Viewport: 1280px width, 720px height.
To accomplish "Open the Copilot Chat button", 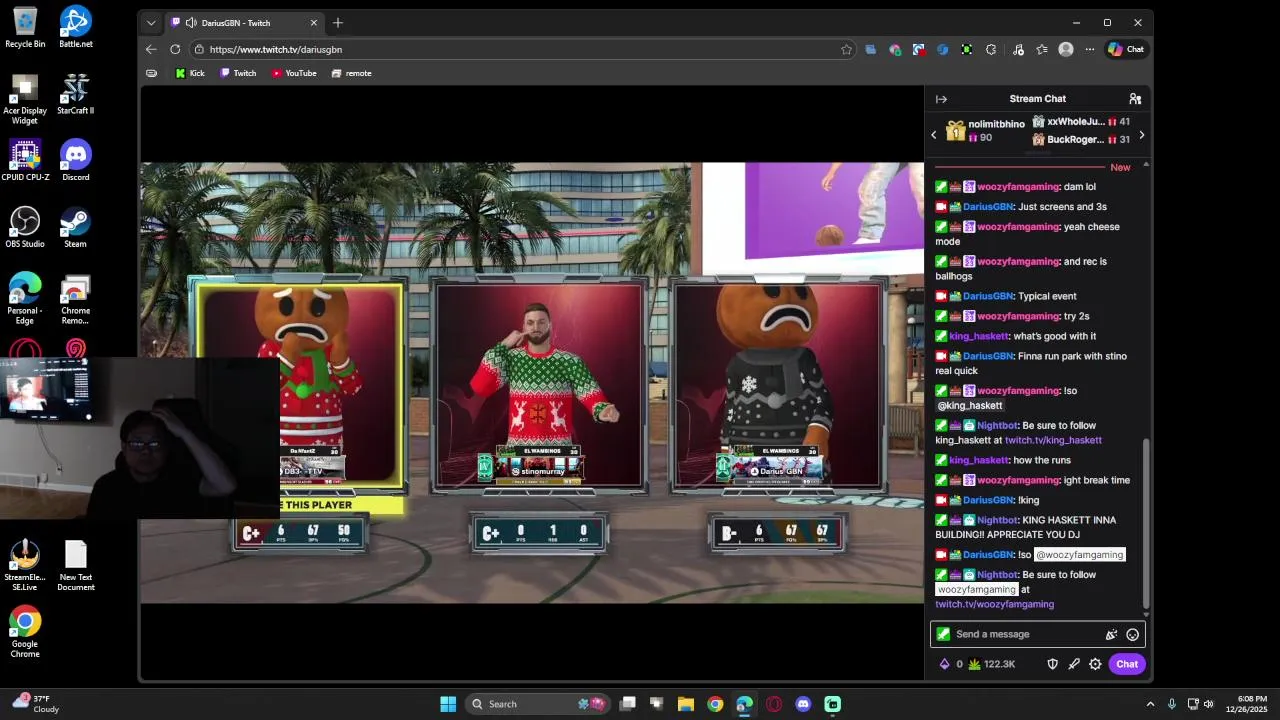I will click(1126, 49).
